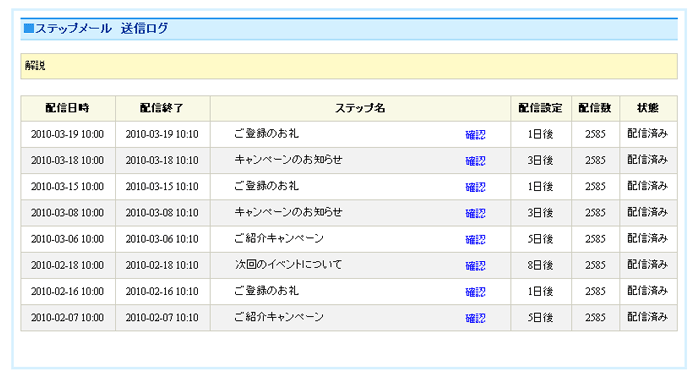Click the 解説 explanation box
The height and width of the screenshot is (377, 700).
[x=349, y=66]
